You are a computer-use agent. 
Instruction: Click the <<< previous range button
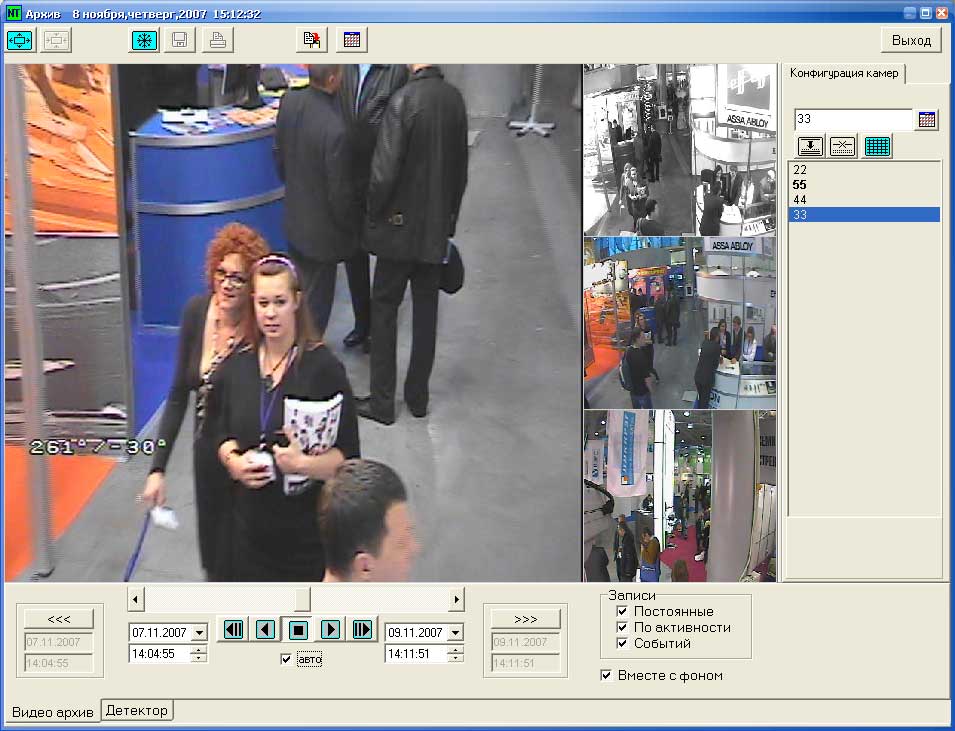click(59, 618)
